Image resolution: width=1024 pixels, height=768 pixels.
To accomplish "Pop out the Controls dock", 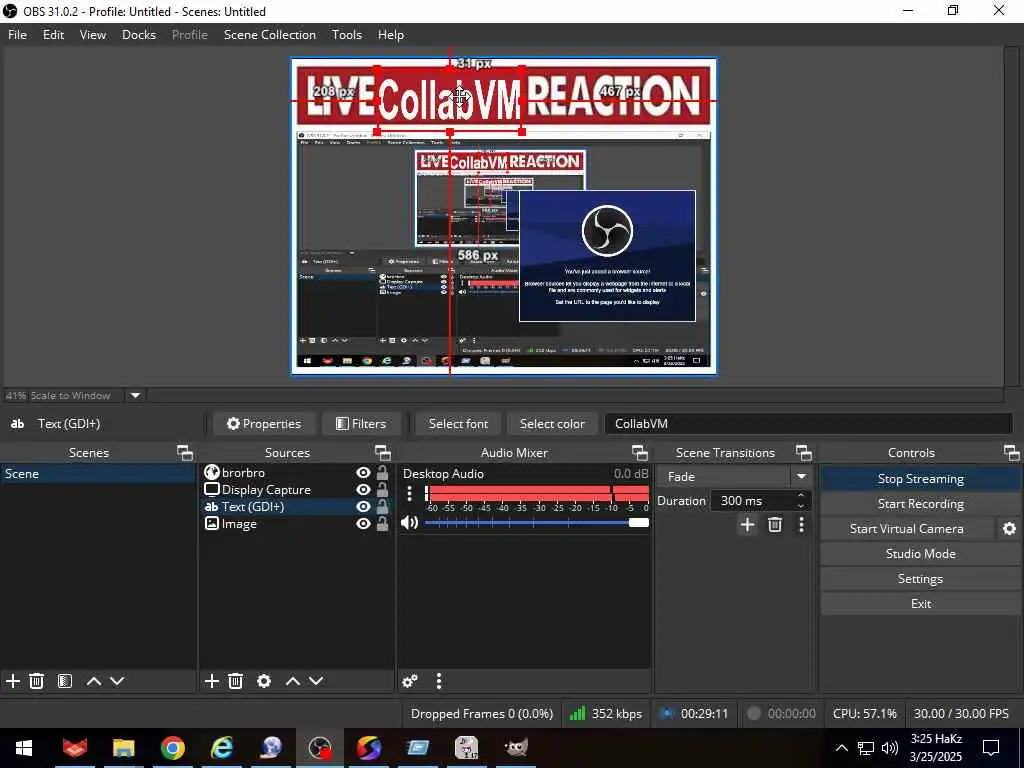I will click(x=1011, y=453).
